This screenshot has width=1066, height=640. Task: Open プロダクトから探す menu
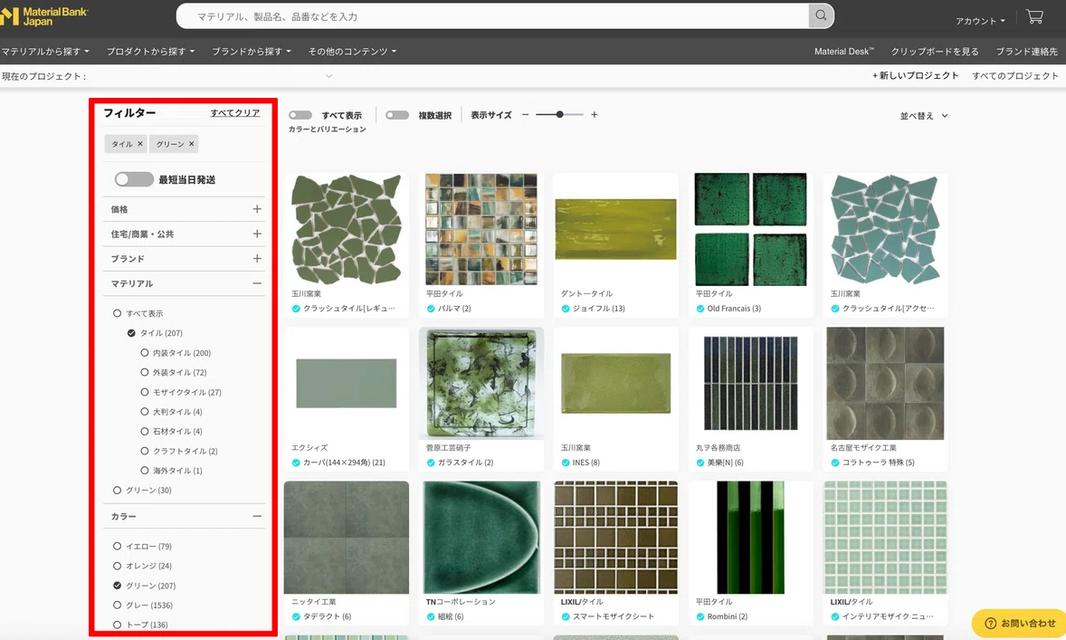click(x=150, y=52)
